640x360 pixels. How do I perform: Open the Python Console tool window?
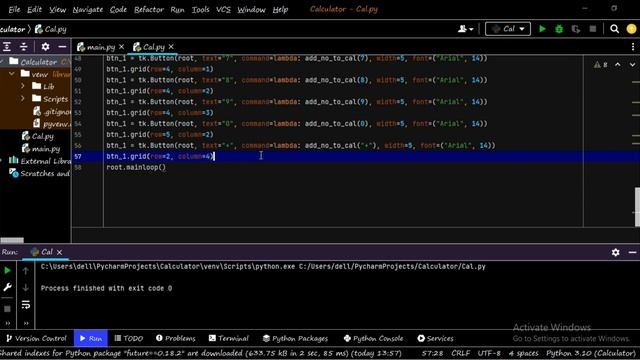(373, 338)
